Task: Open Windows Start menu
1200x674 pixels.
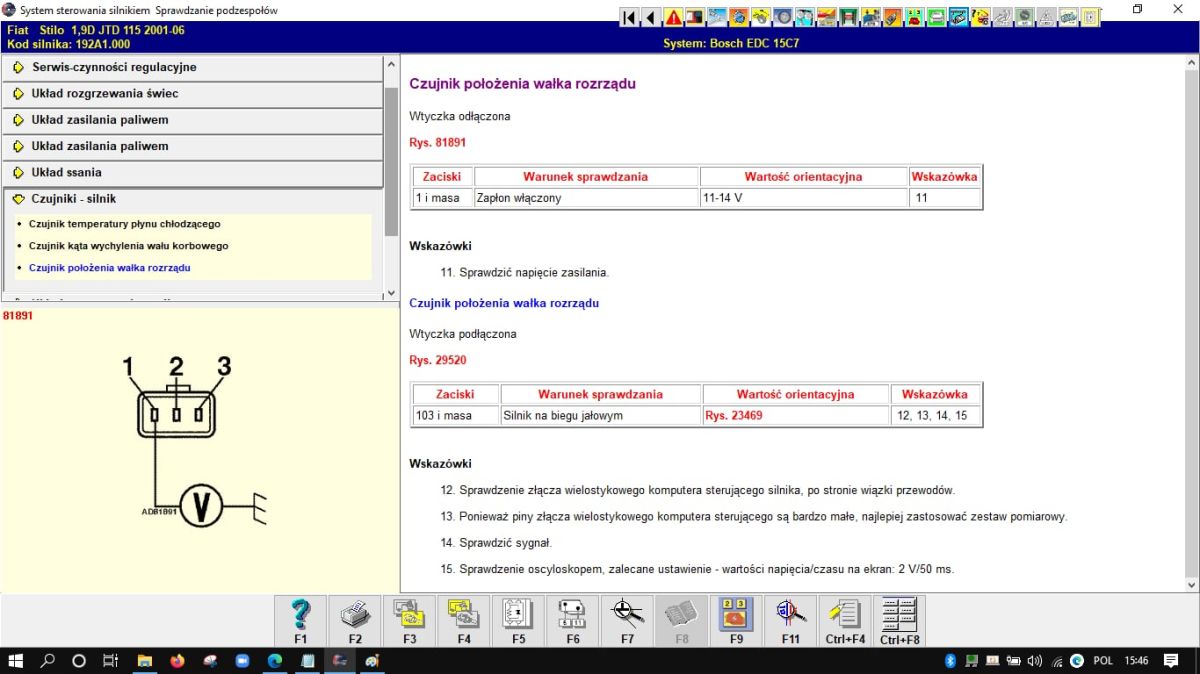Action: click(x=16, y=661)
